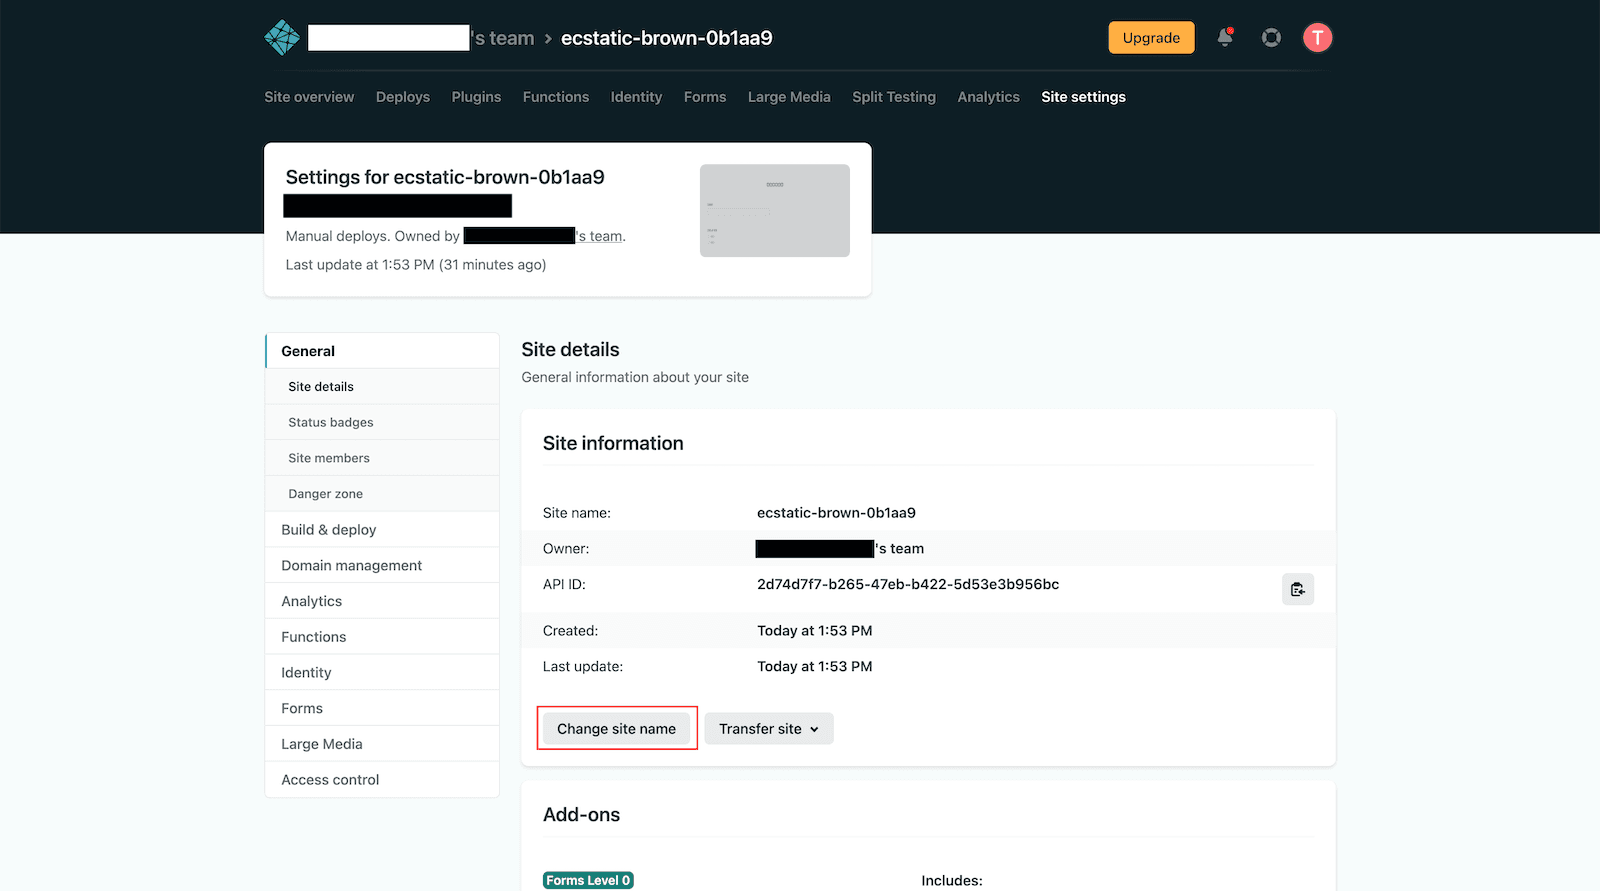Open the Plugins tab
This screenshot has width=1600, height=891.
pyautogui.click(x=476, y=97)
